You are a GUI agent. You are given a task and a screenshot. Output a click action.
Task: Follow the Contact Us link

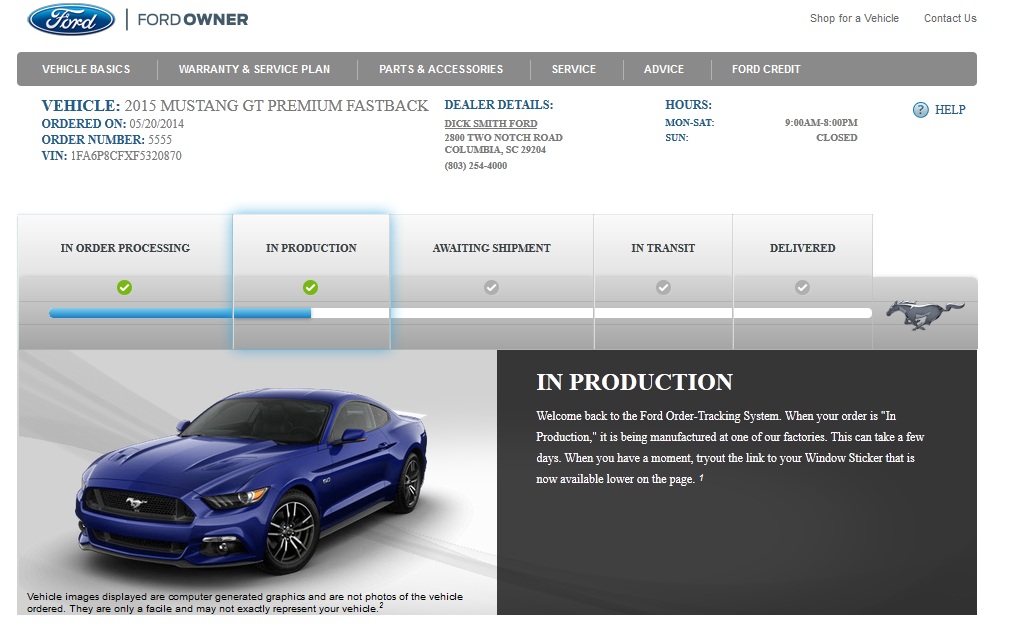(950, 18)
